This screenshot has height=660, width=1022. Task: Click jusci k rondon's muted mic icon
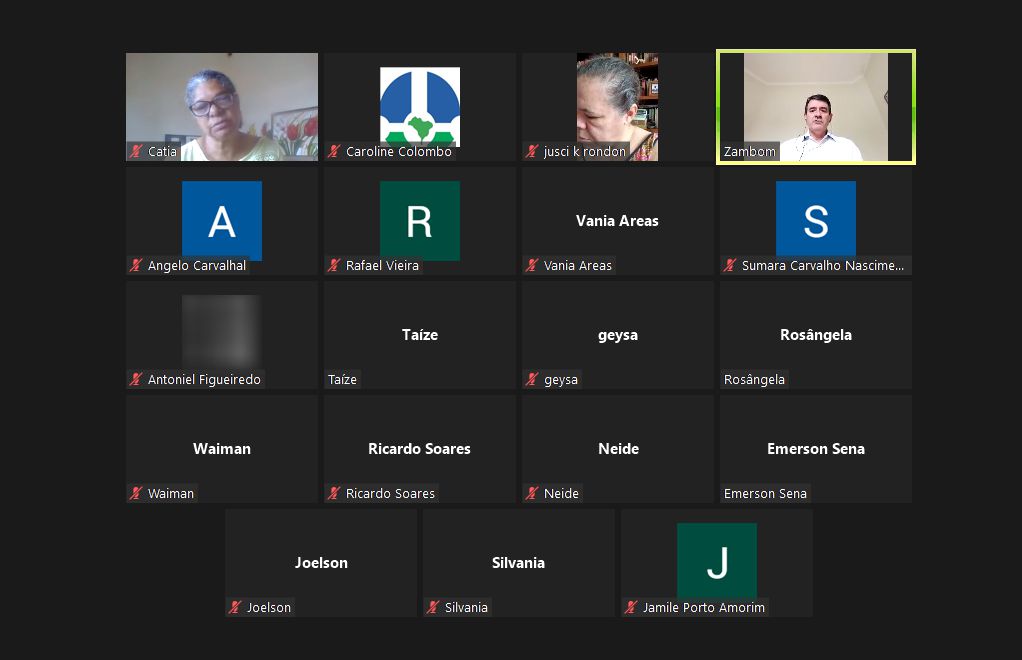tap(533, 152)
